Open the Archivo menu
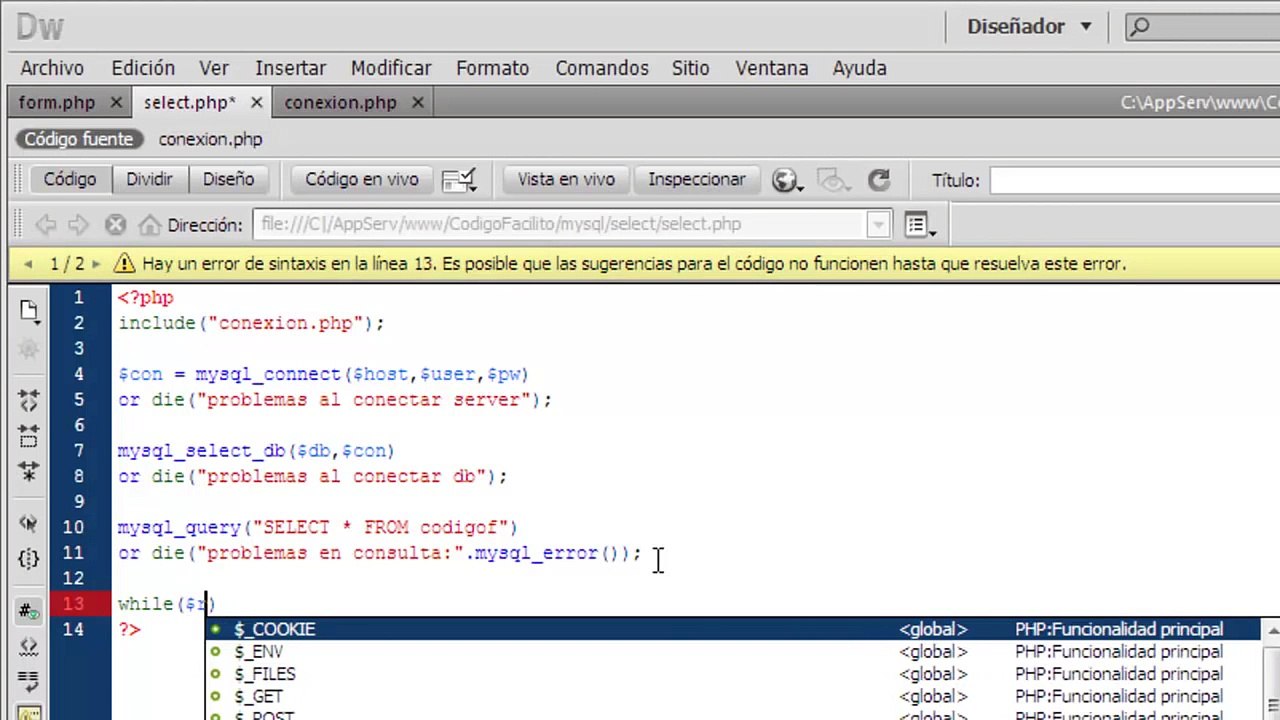The width and height of the screenshot is (1280, 720). pyautogui.click(x=52, y=68)
